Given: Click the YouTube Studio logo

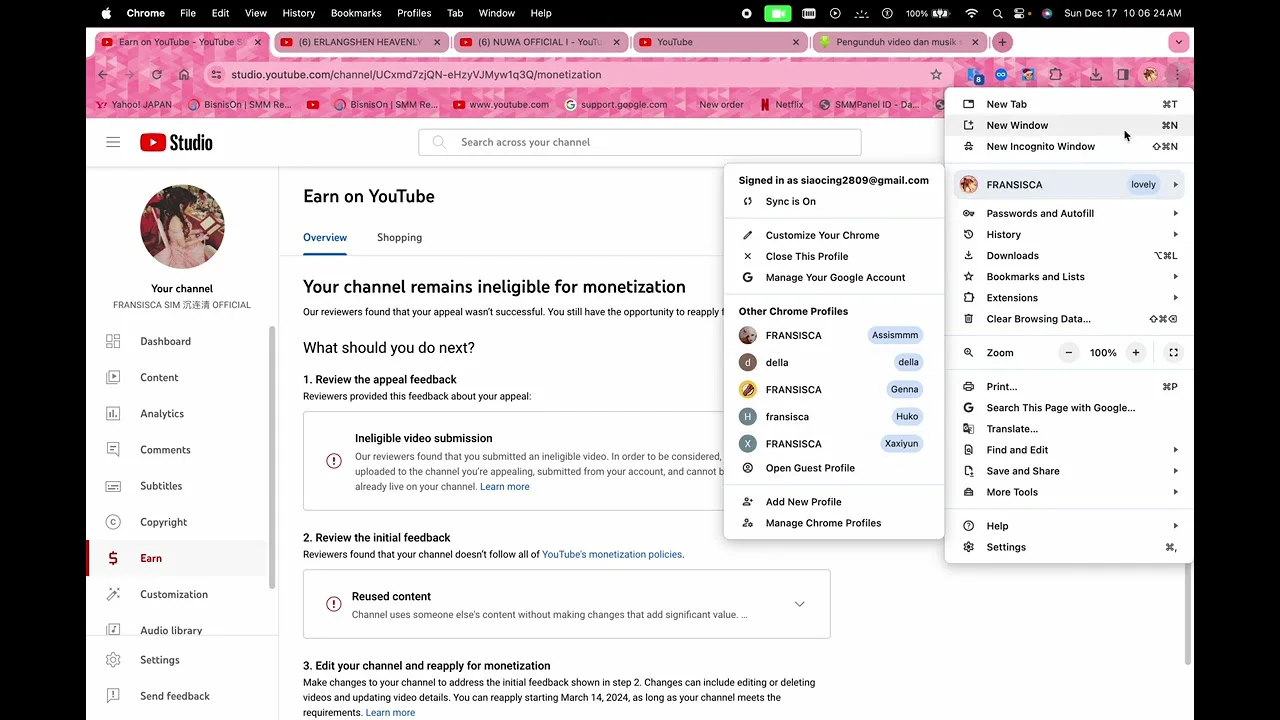Looking at the screenshot, I should (176, 142).
